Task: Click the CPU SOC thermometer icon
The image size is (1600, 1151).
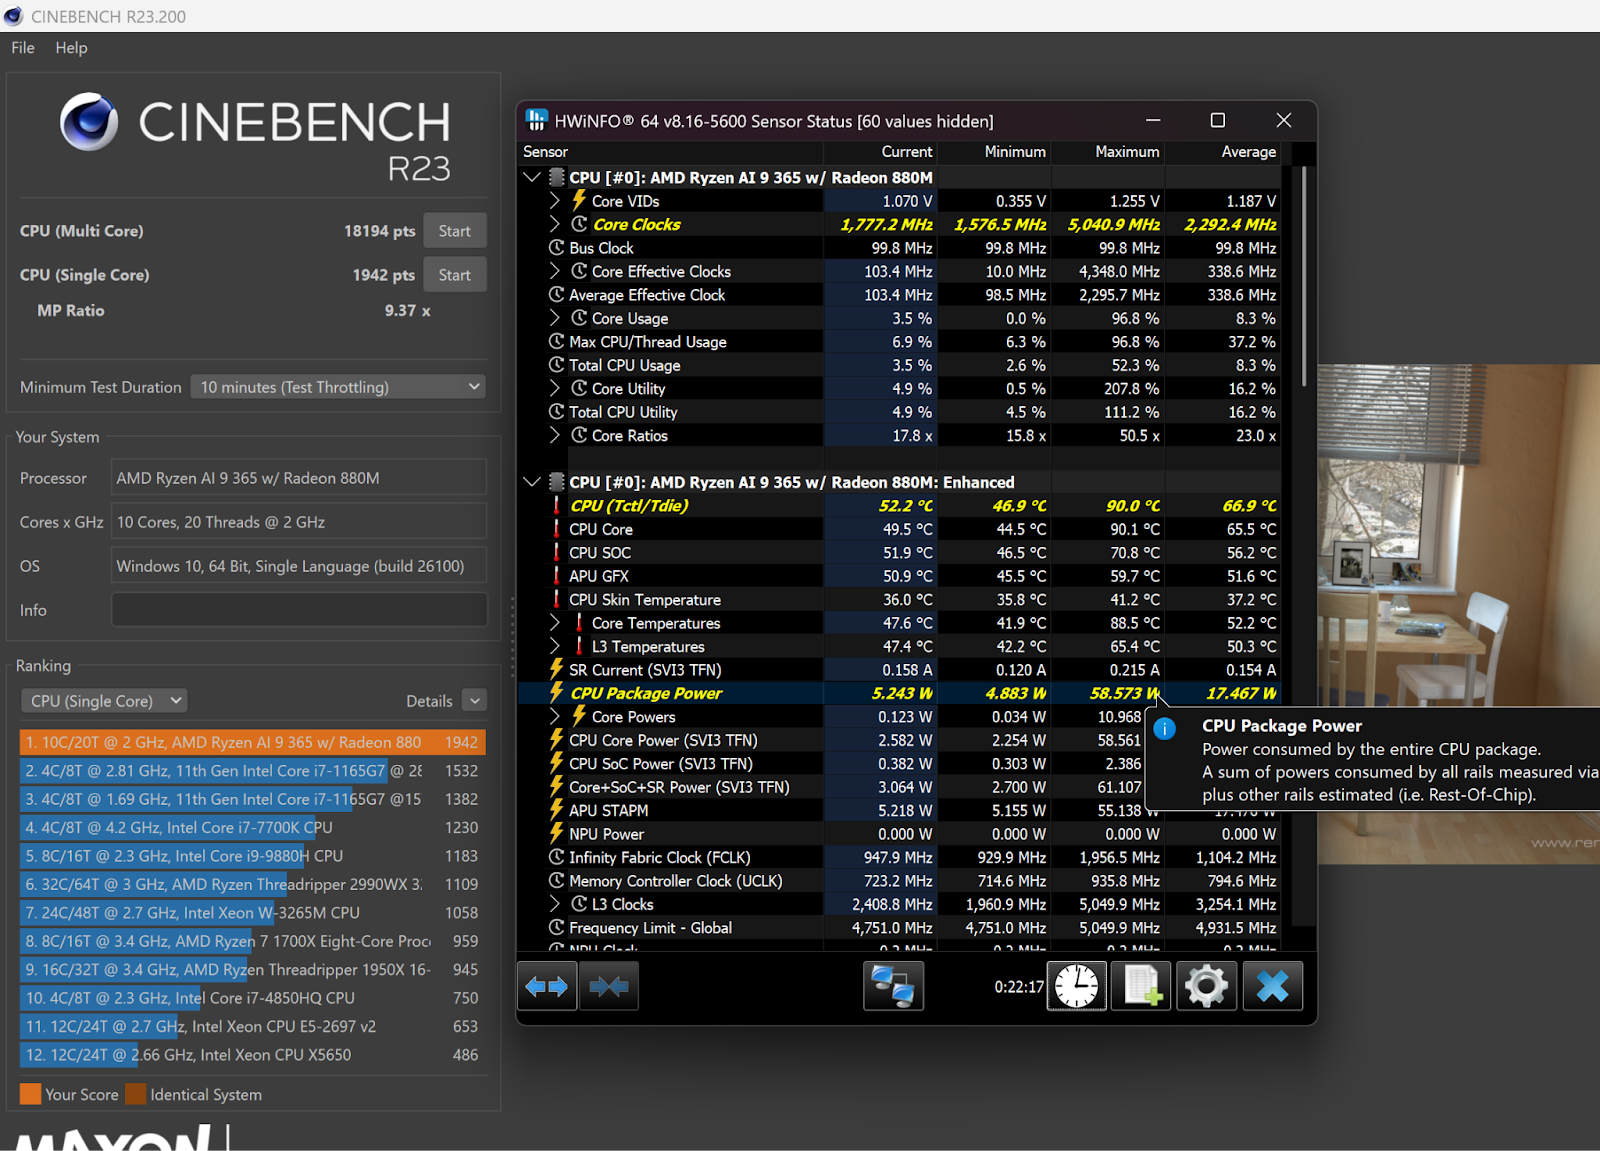Action: (x=557, y=552)
